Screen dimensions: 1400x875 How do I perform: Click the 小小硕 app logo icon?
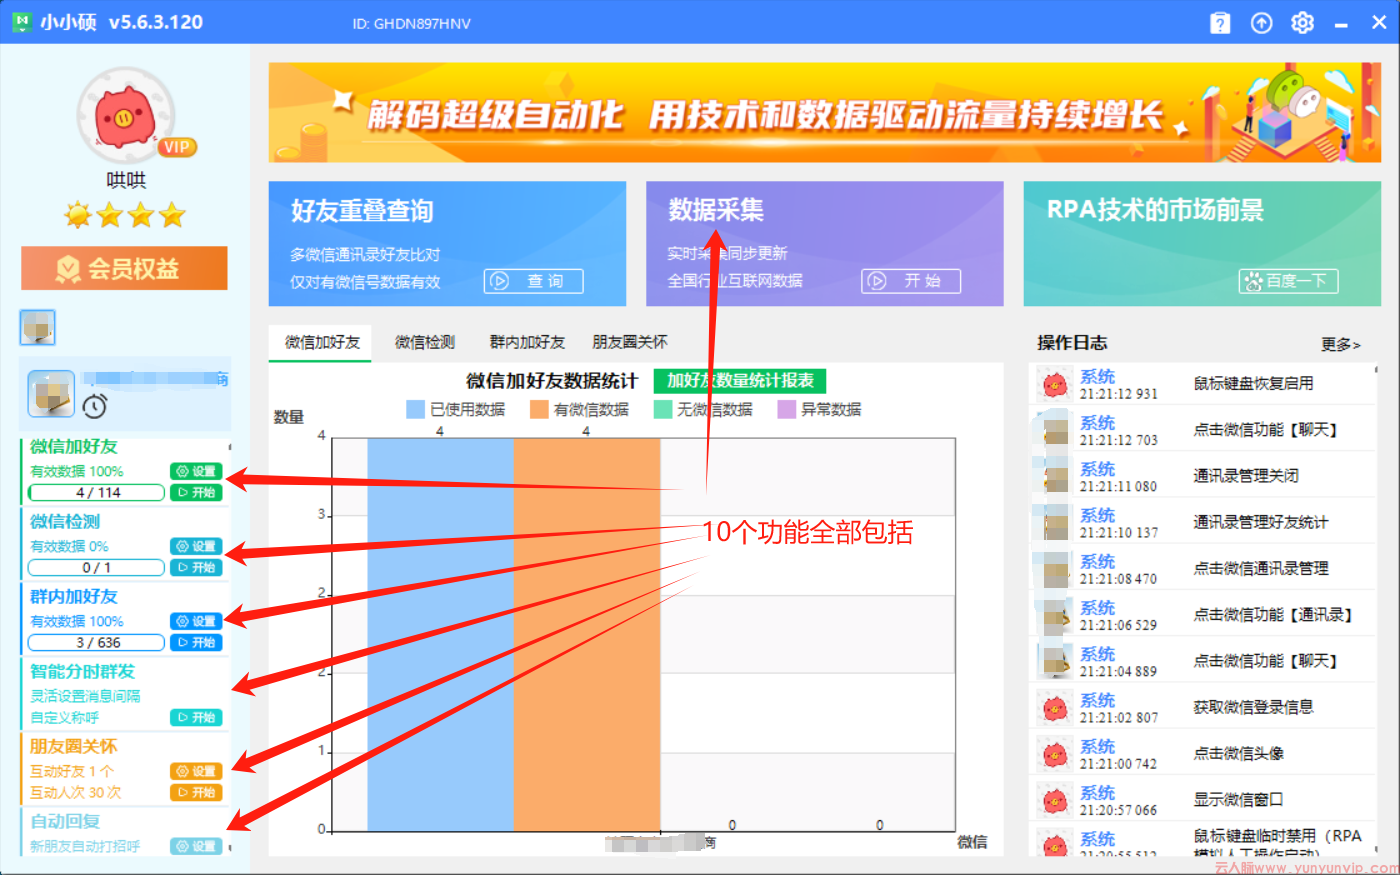tap(22, 22)
